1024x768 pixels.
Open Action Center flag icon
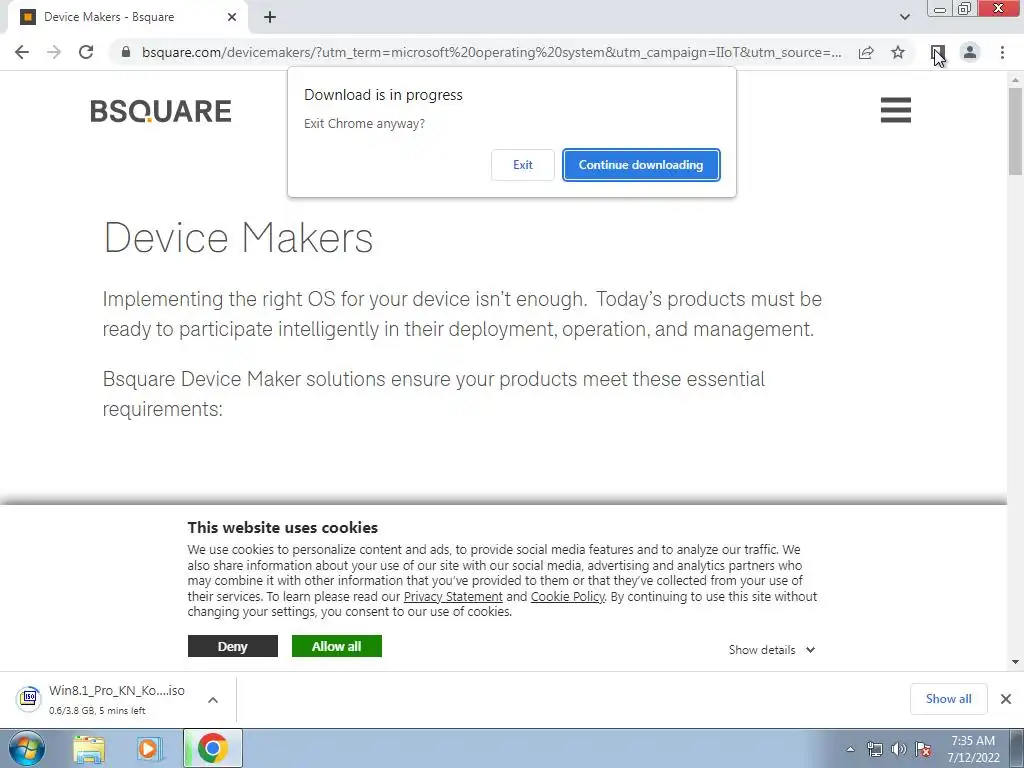coord(923,749)
